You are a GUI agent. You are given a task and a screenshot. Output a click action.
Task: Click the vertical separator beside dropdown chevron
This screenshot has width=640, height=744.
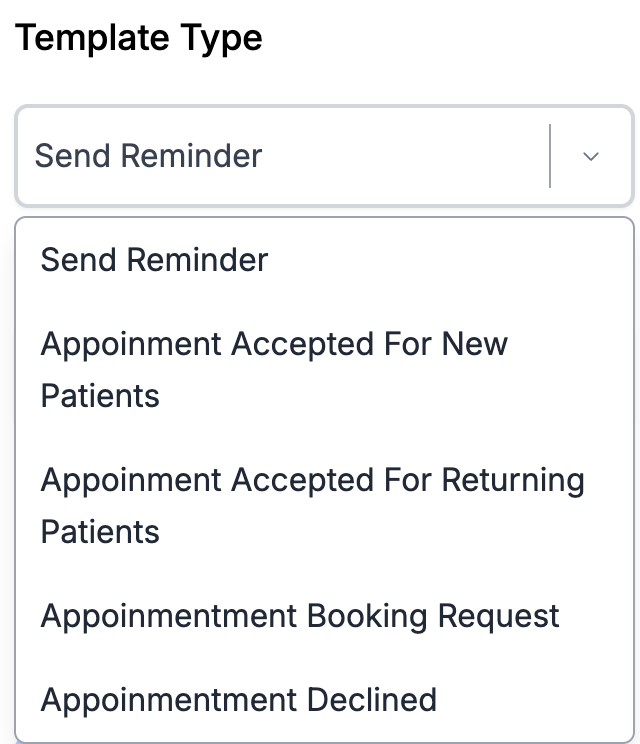[550, 156]
